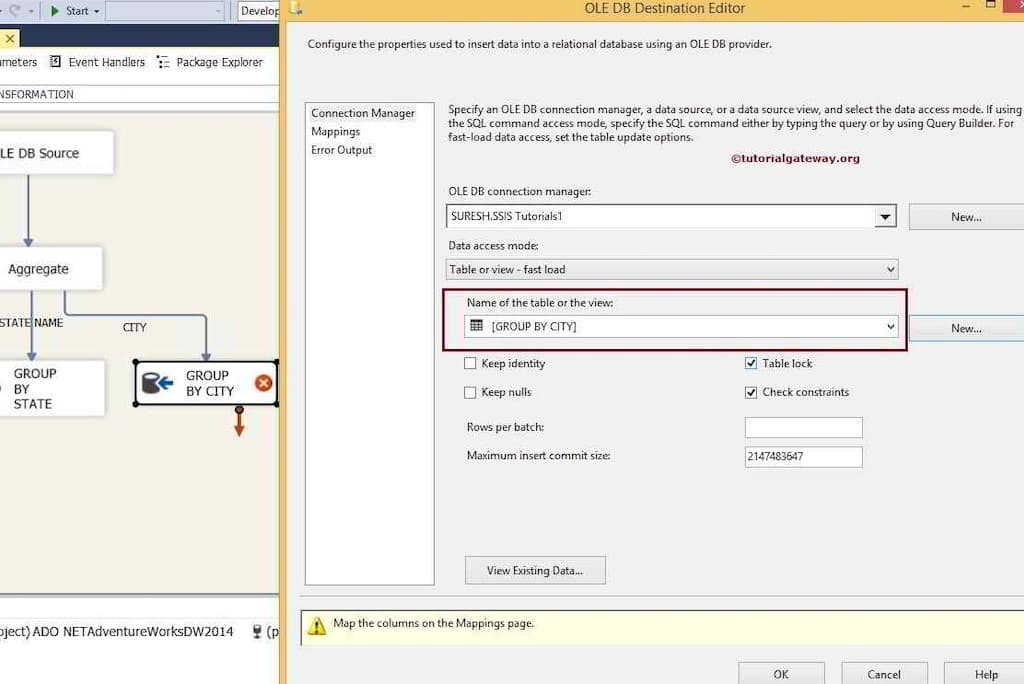Uncheck the Check constraints option
1024x684 pixels.
click(x=751, y=392)
